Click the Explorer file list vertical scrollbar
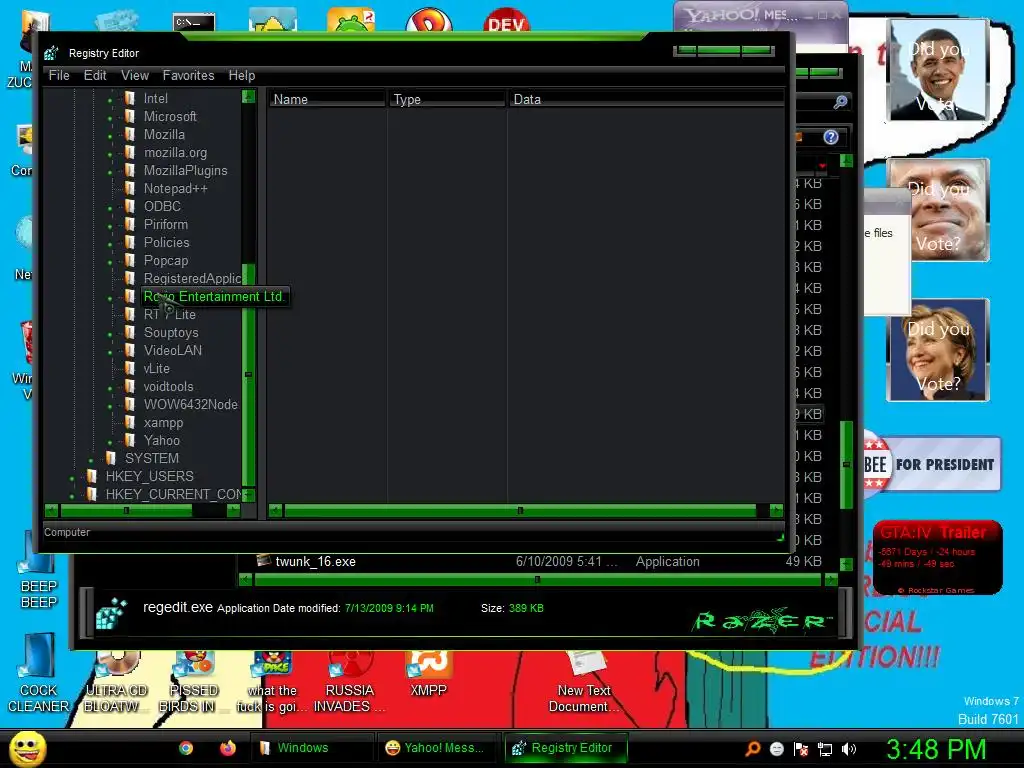 click(x=846, y=464)
